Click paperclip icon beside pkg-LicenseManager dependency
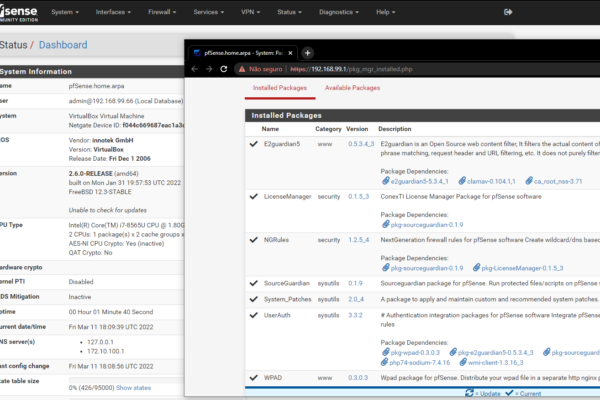600x400 pixels. [x=476, y=268]
